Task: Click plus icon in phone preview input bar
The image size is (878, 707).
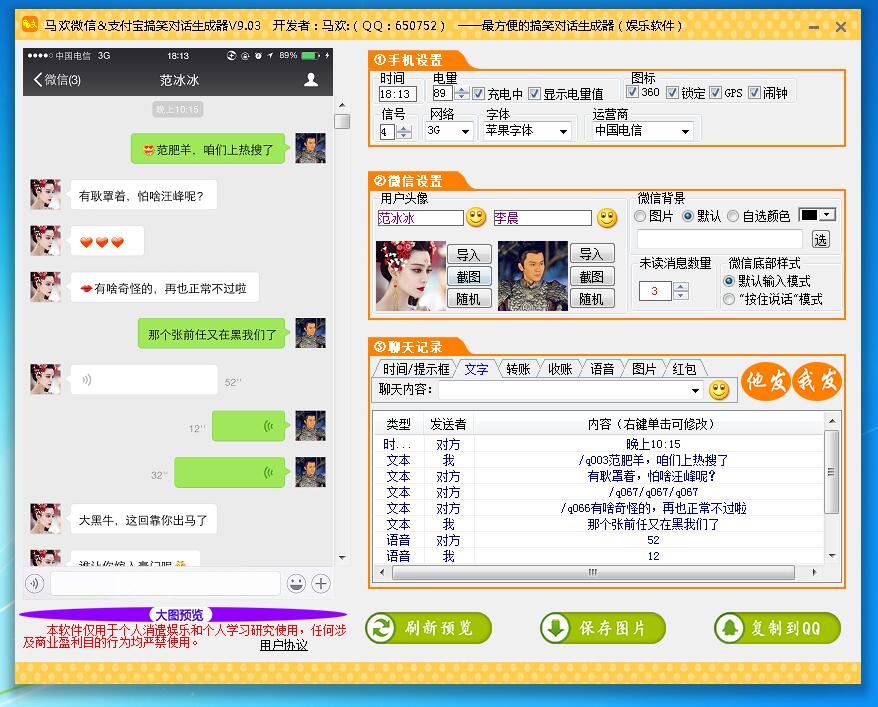Action: coord(321,583)
